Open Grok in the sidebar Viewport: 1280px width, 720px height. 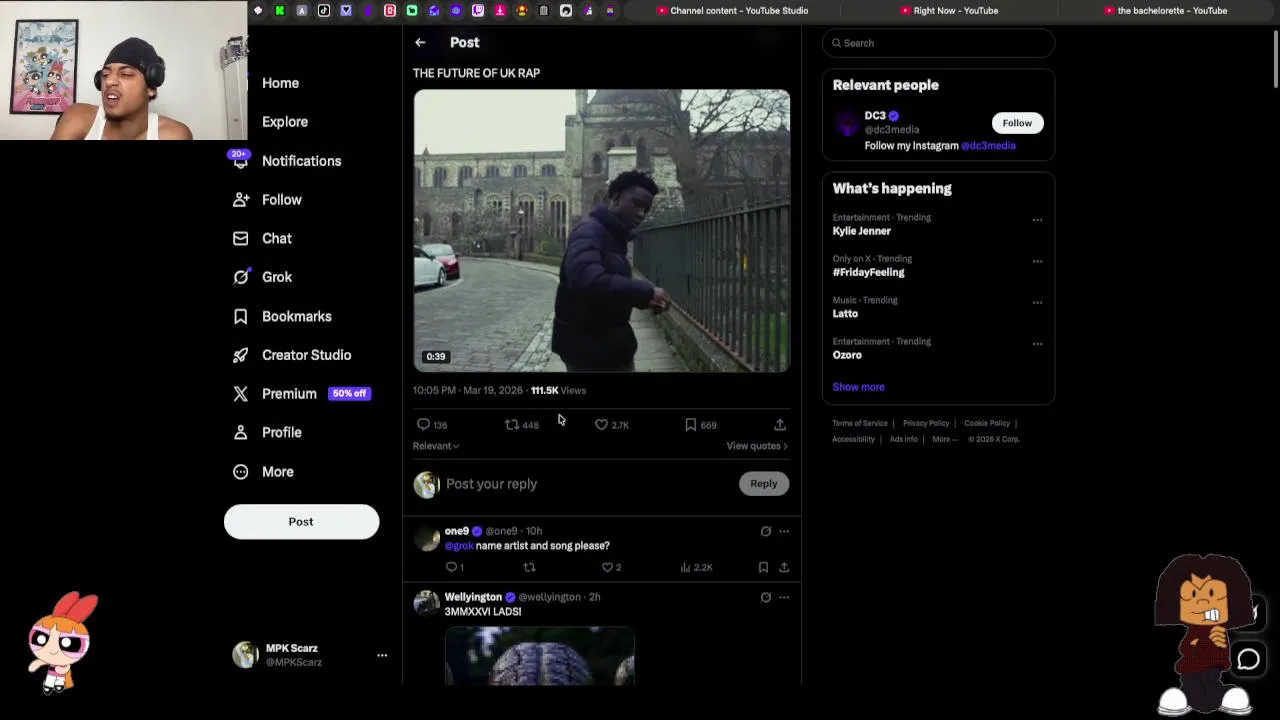277,277
